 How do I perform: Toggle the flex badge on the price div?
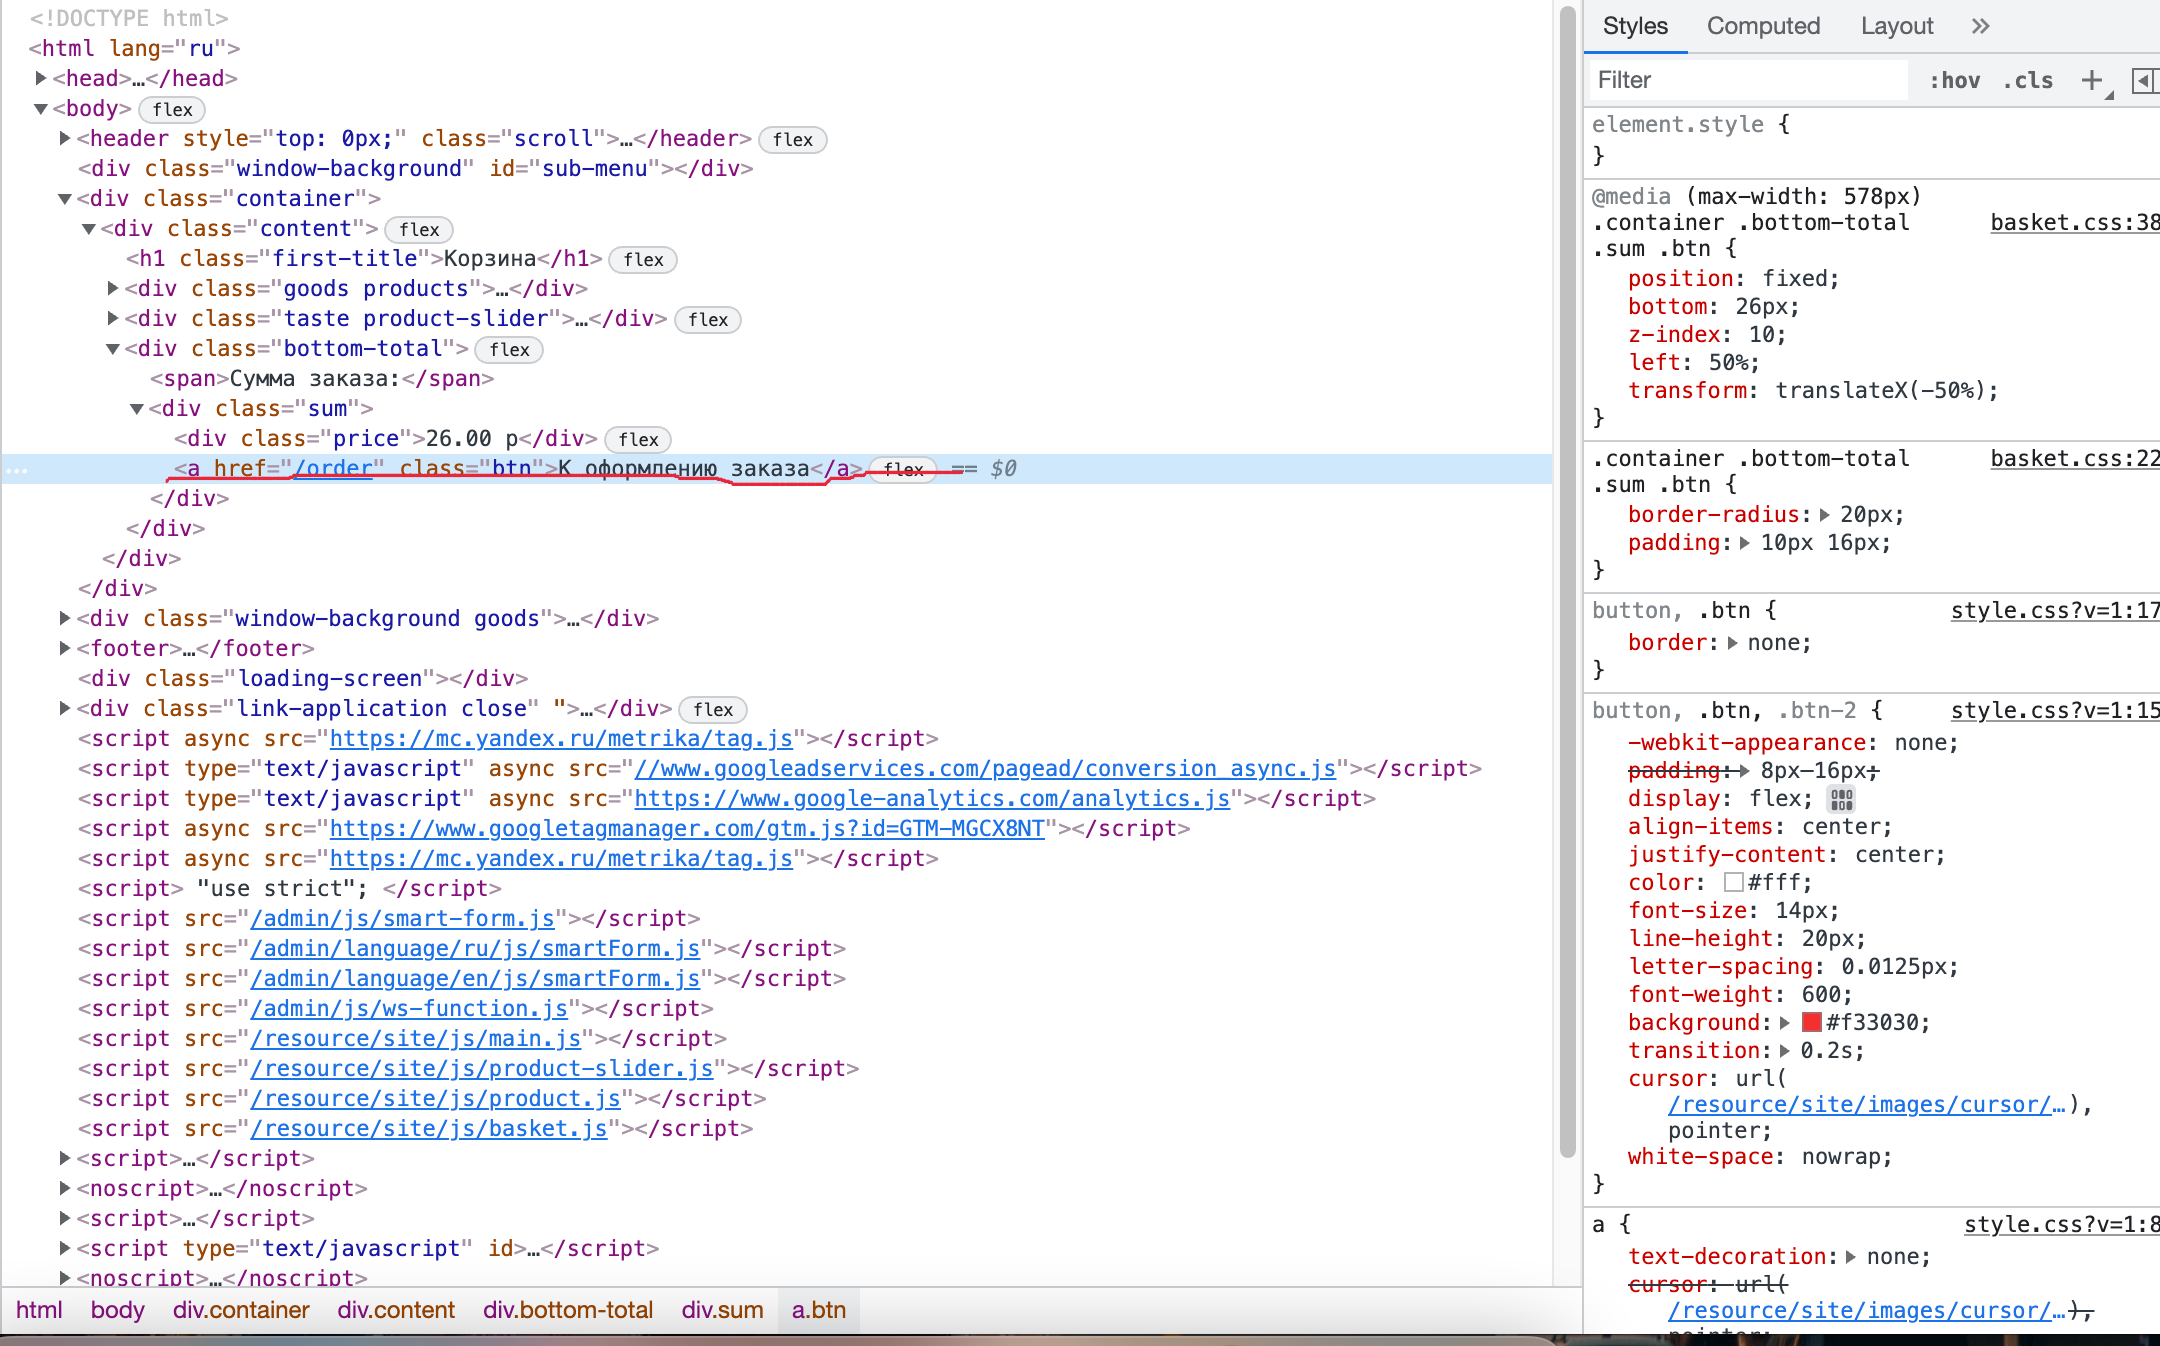pyautogui.click(x=638, y=439)
